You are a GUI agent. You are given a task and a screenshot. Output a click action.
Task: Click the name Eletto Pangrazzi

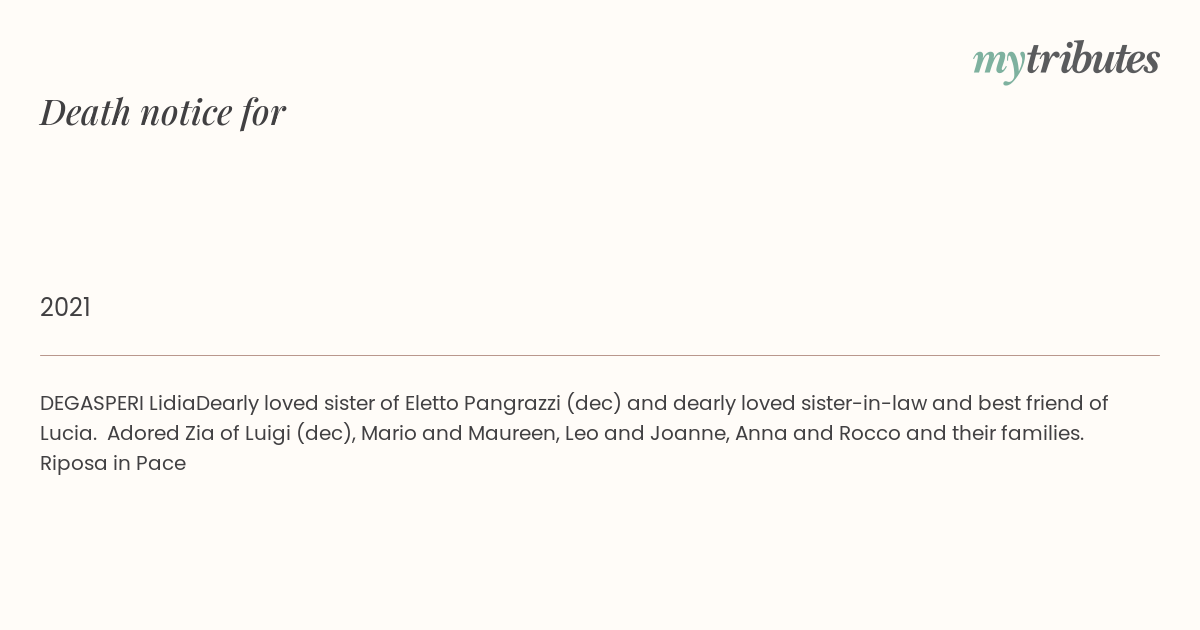482,403
